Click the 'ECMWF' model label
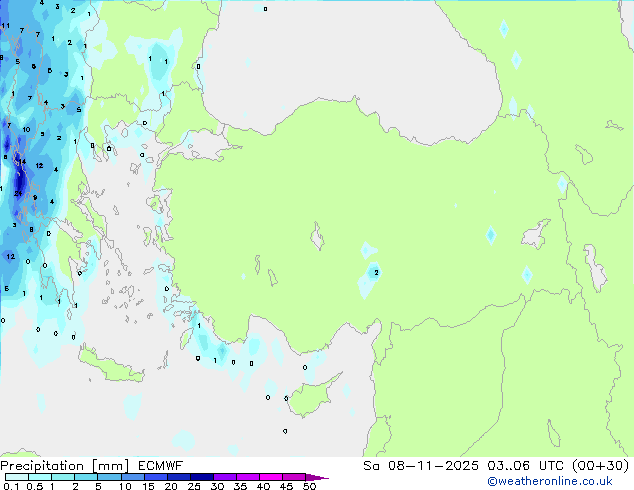The height and width of the screenshot is (490, 634). 161,466
